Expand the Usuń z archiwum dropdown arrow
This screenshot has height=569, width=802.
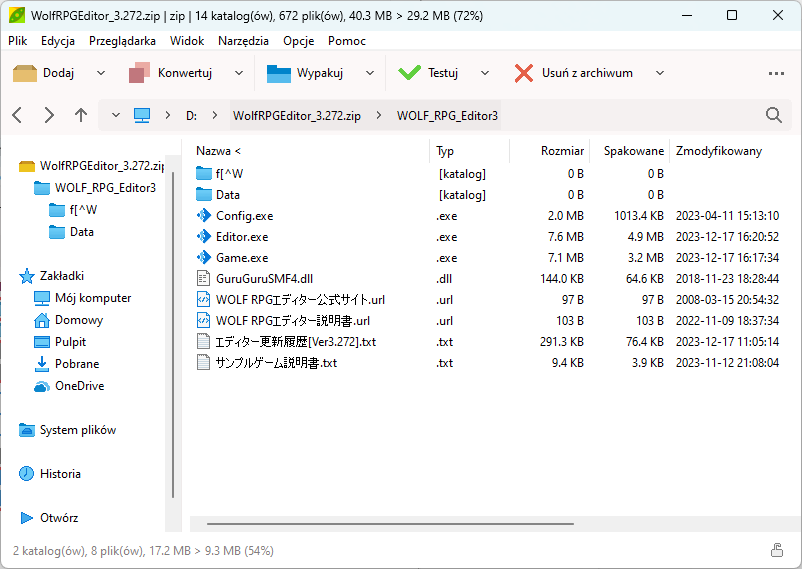pyautogui.click(x=660, y=73)
